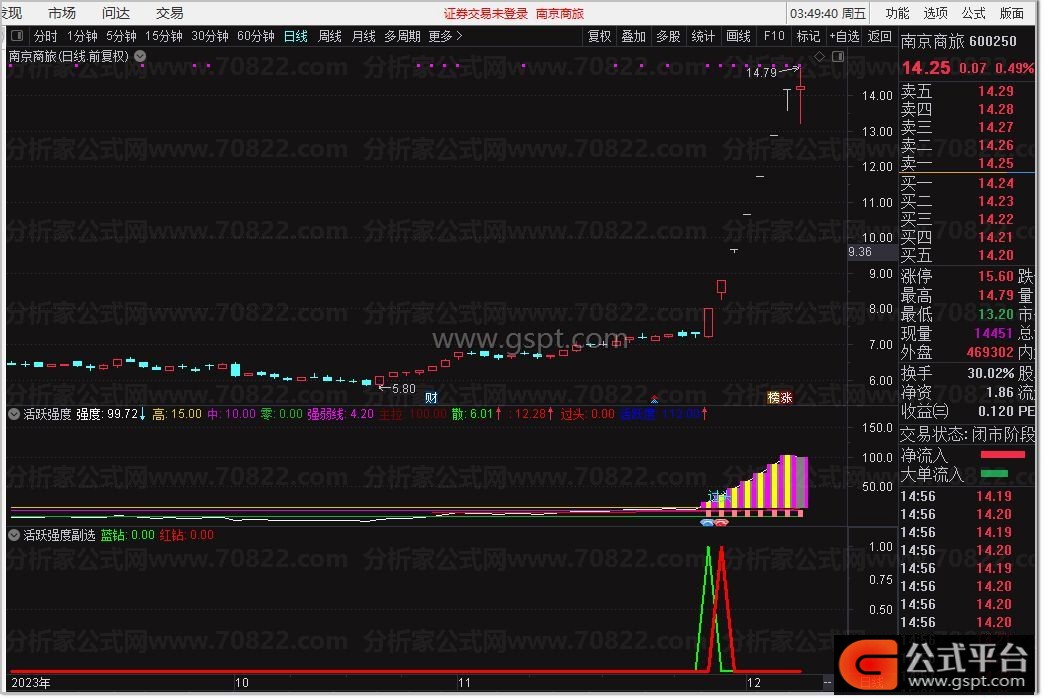Screen dimensions: 1044x698
Task: Add stock with +自选 button
Action: click(844, 36)
